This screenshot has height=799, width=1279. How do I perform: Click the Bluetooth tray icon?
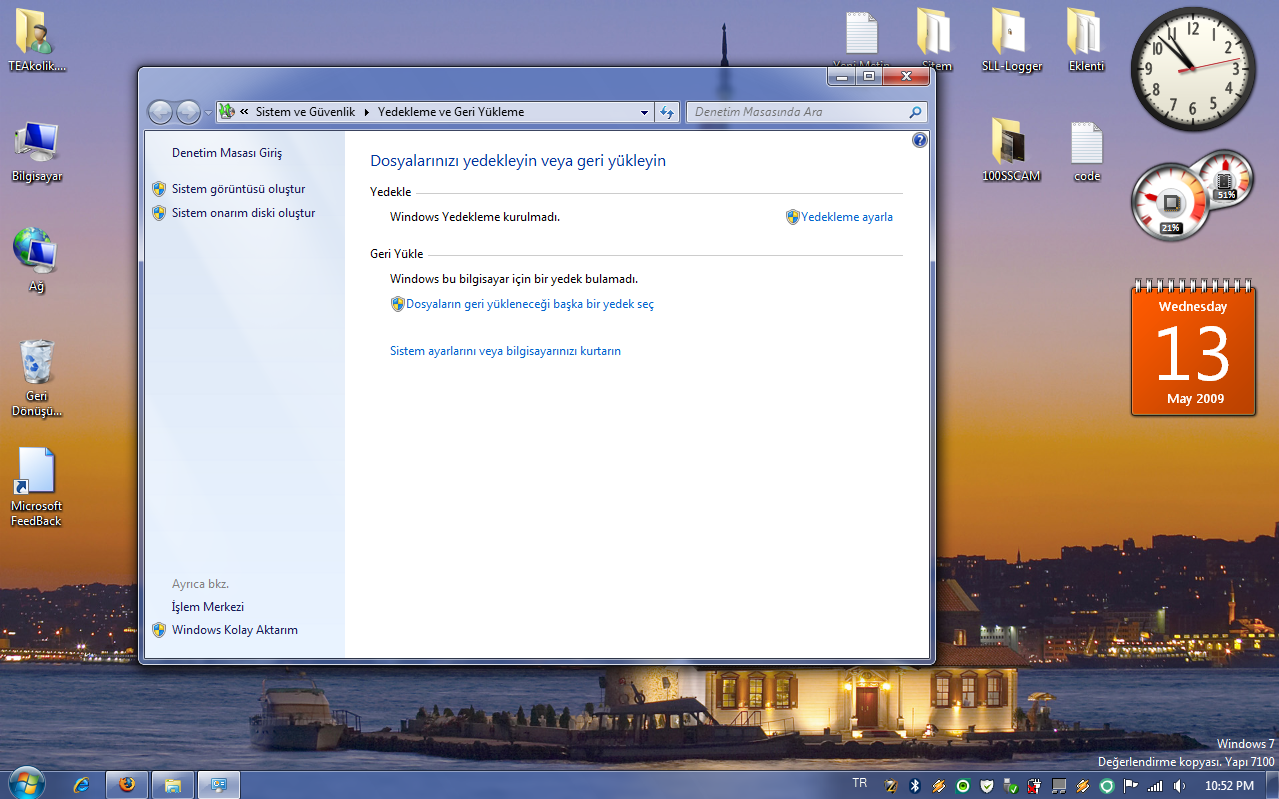coord(914,786)
